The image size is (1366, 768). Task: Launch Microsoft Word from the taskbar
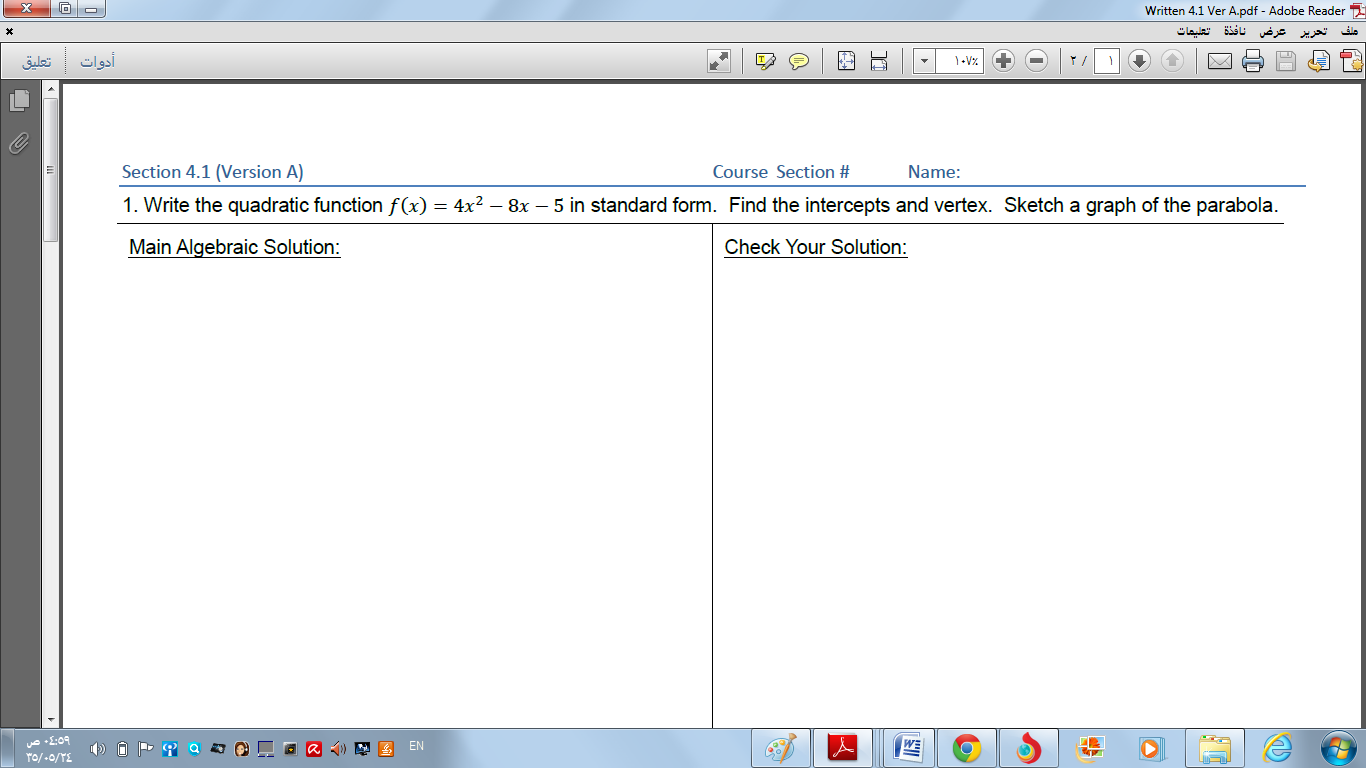tap(906, 746)
